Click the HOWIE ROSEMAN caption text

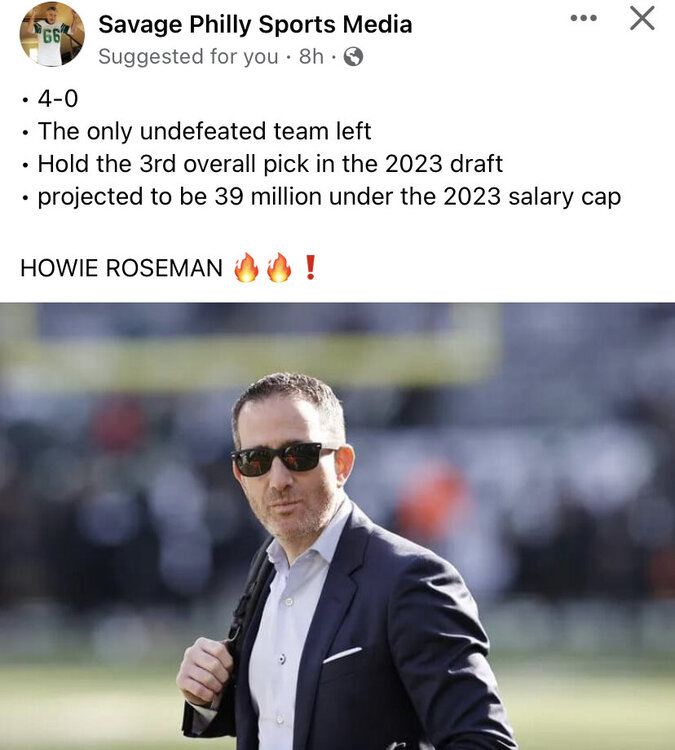coord(121,268)
